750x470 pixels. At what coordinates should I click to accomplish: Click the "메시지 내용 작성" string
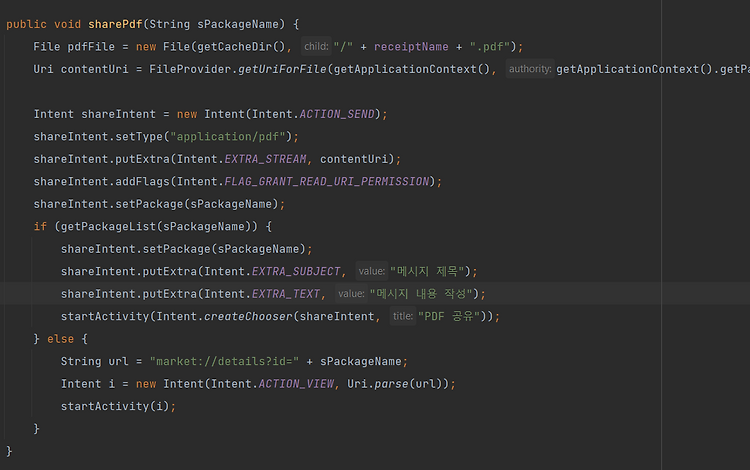point(421,294)
